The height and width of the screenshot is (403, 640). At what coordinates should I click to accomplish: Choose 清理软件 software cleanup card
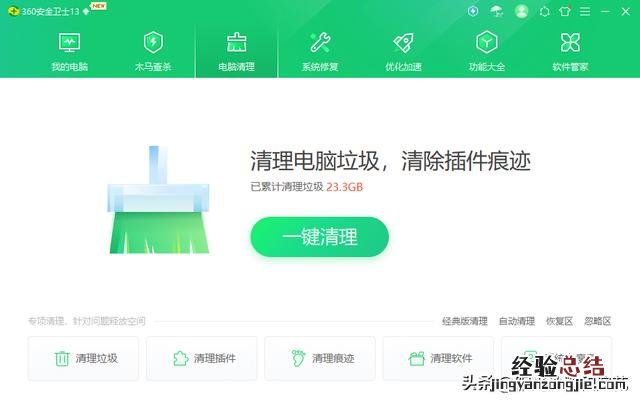click(438, 358)
